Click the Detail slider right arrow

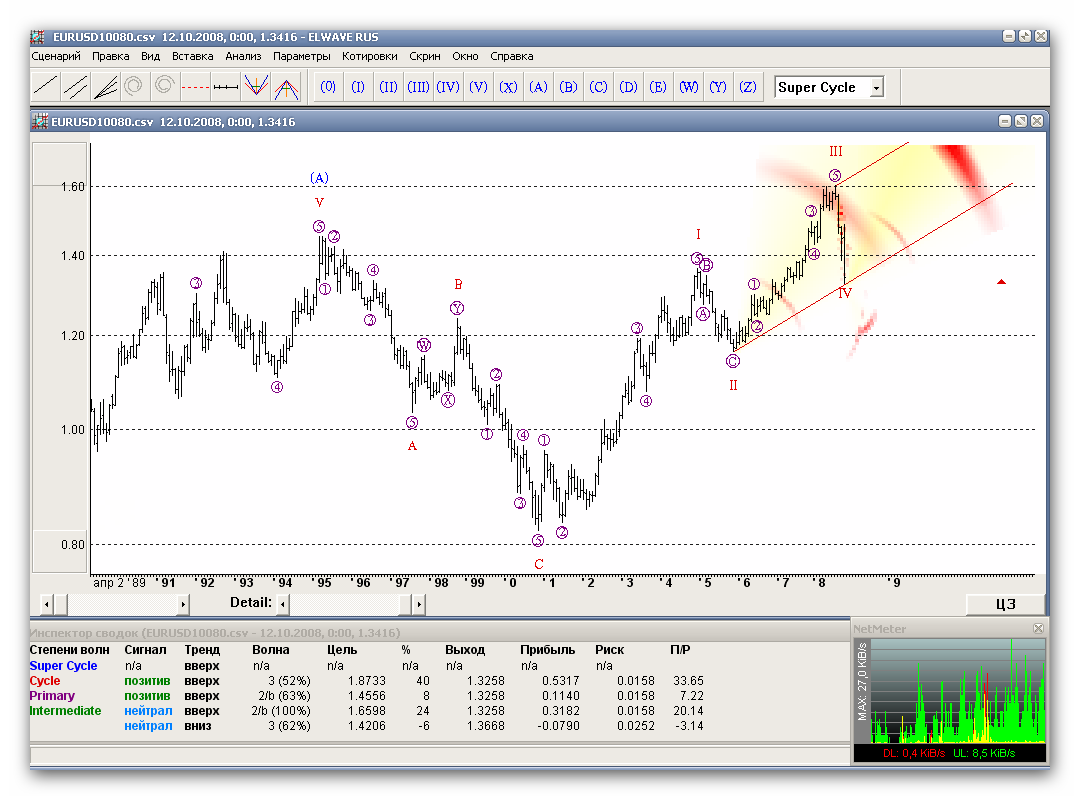pos(418,604)
